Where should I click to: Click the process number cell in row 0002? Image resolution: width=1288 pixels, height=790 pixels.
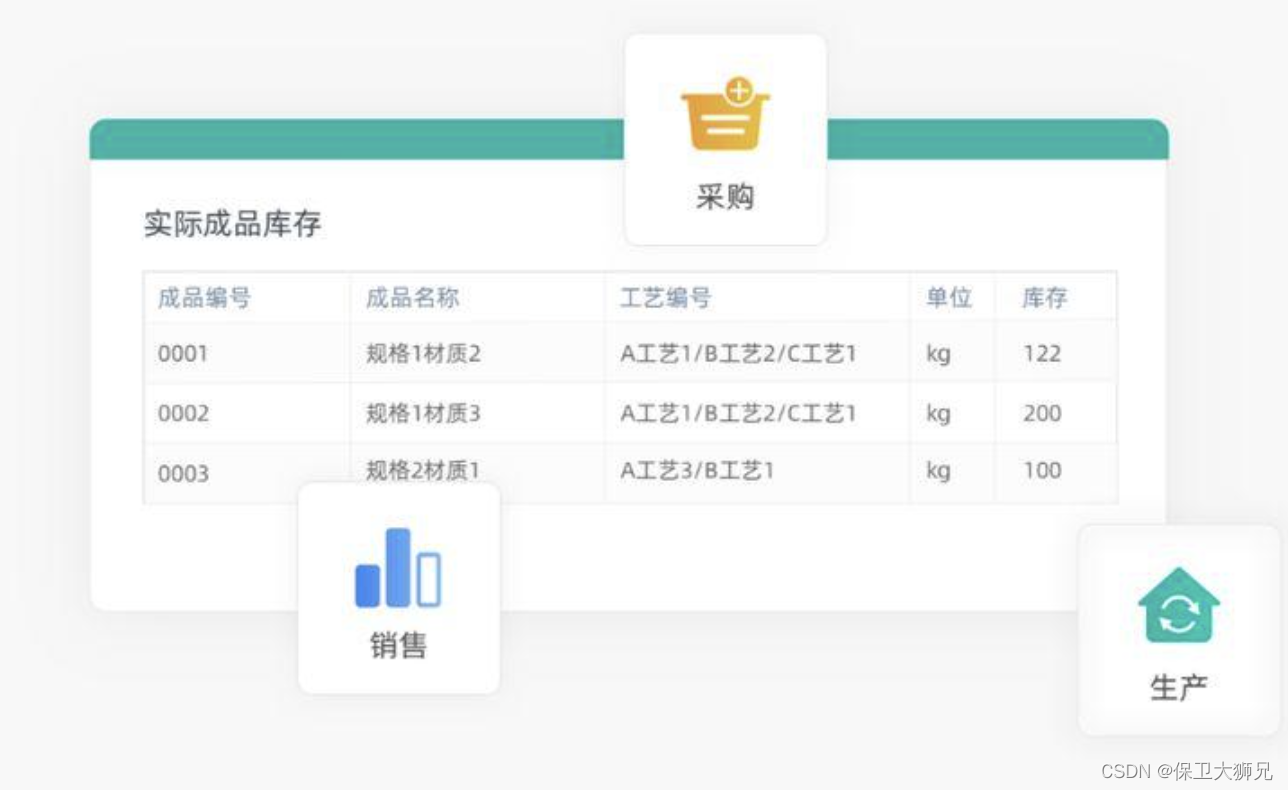[x=738, y=413]
